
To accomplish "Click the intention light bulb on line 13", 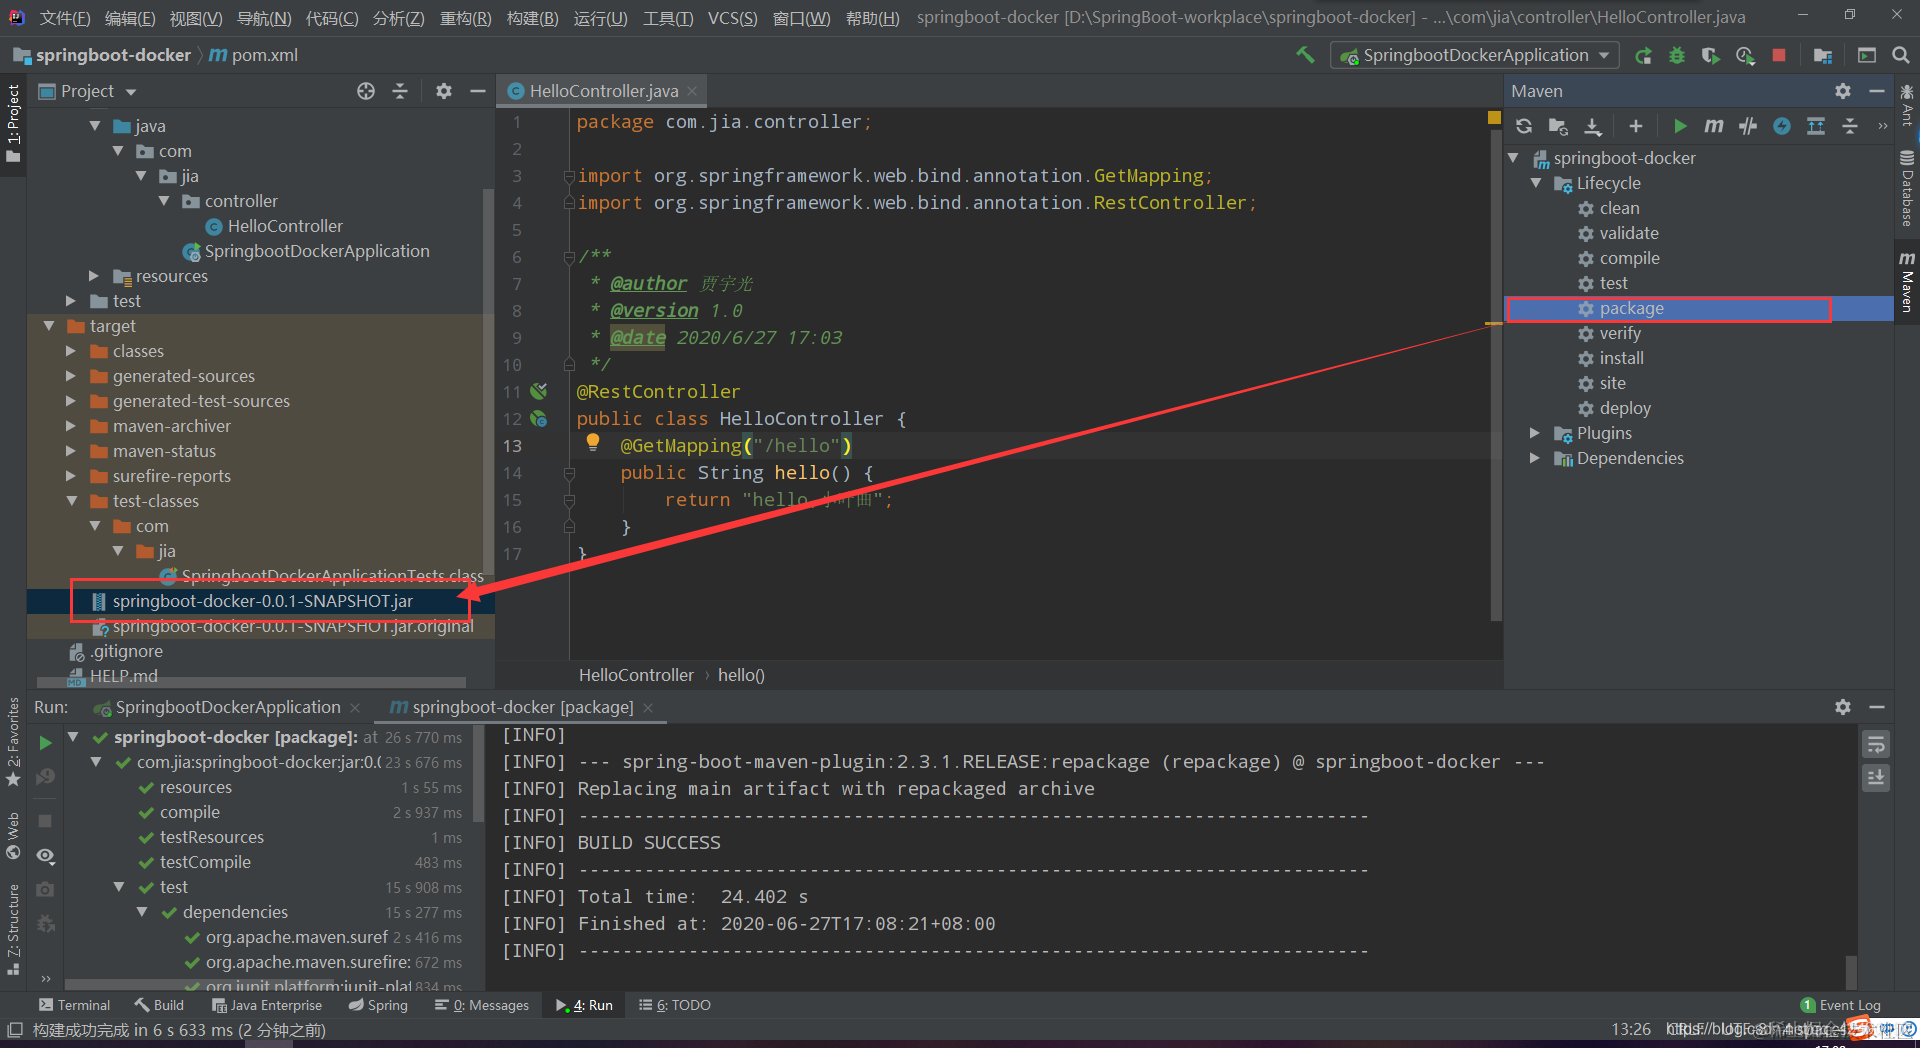I will click(593, 442).
